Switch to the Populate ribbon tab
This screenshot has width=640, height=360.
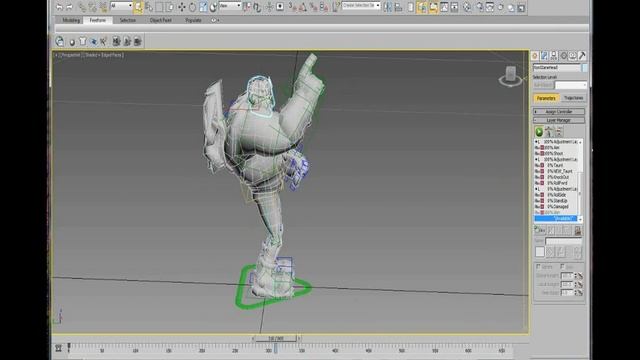193,20
